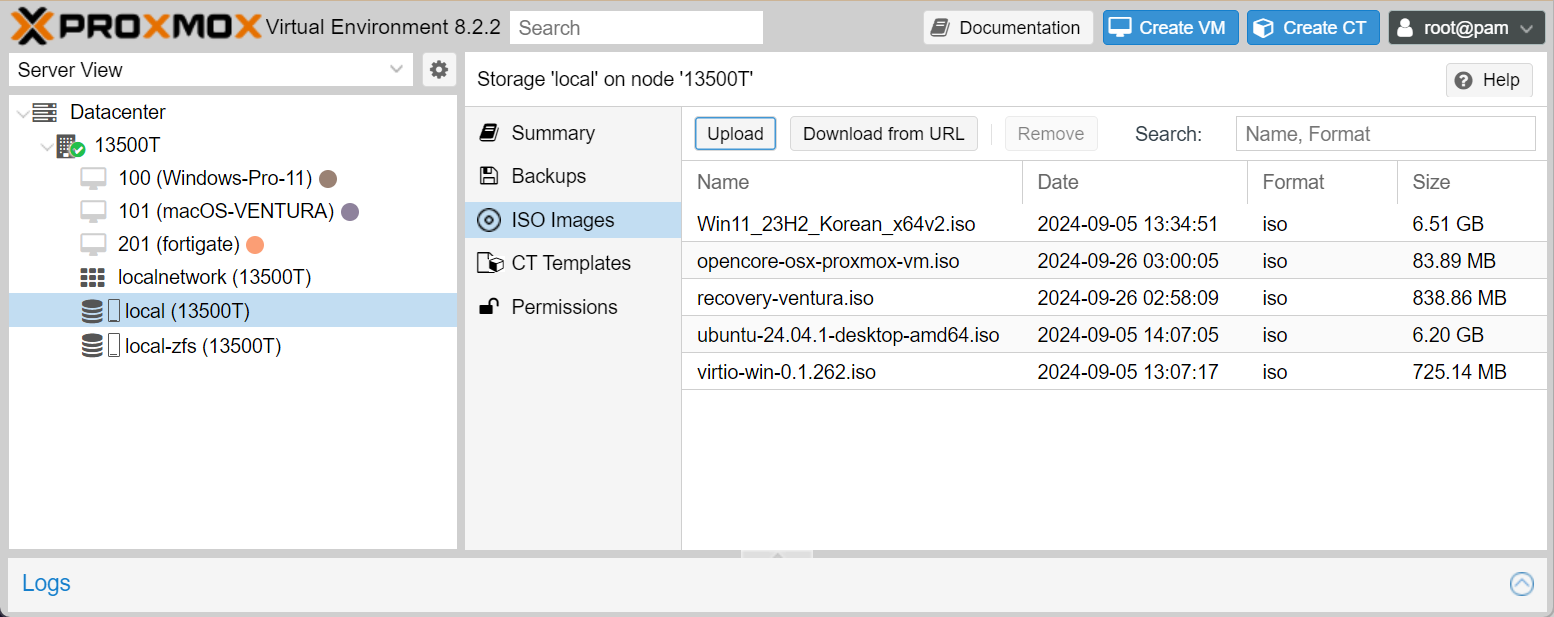Toggle the bottom panel splitter handle

point(777,553)
